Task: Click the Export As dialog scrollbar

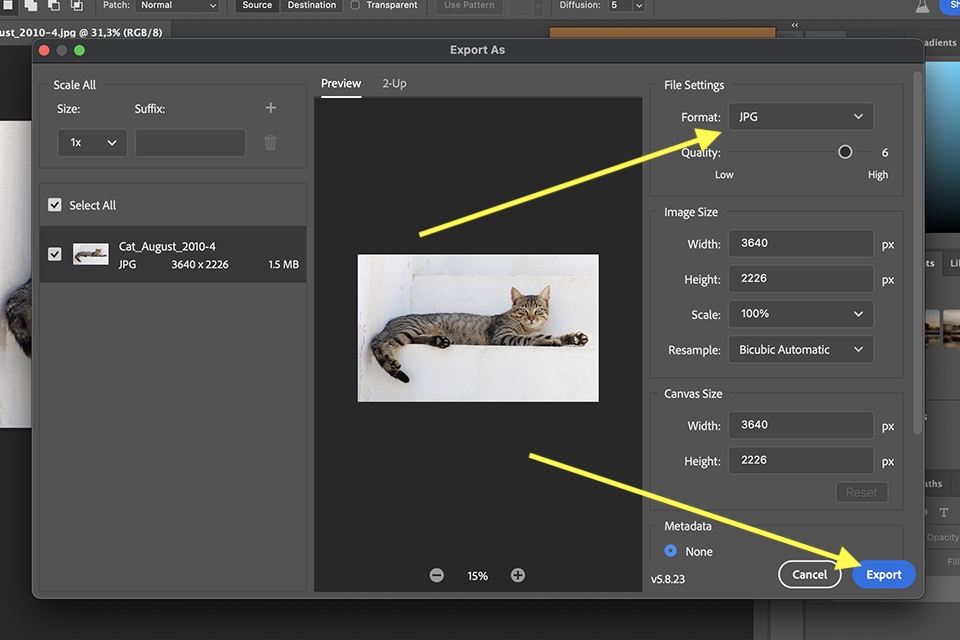Action: tap(917, 254)
